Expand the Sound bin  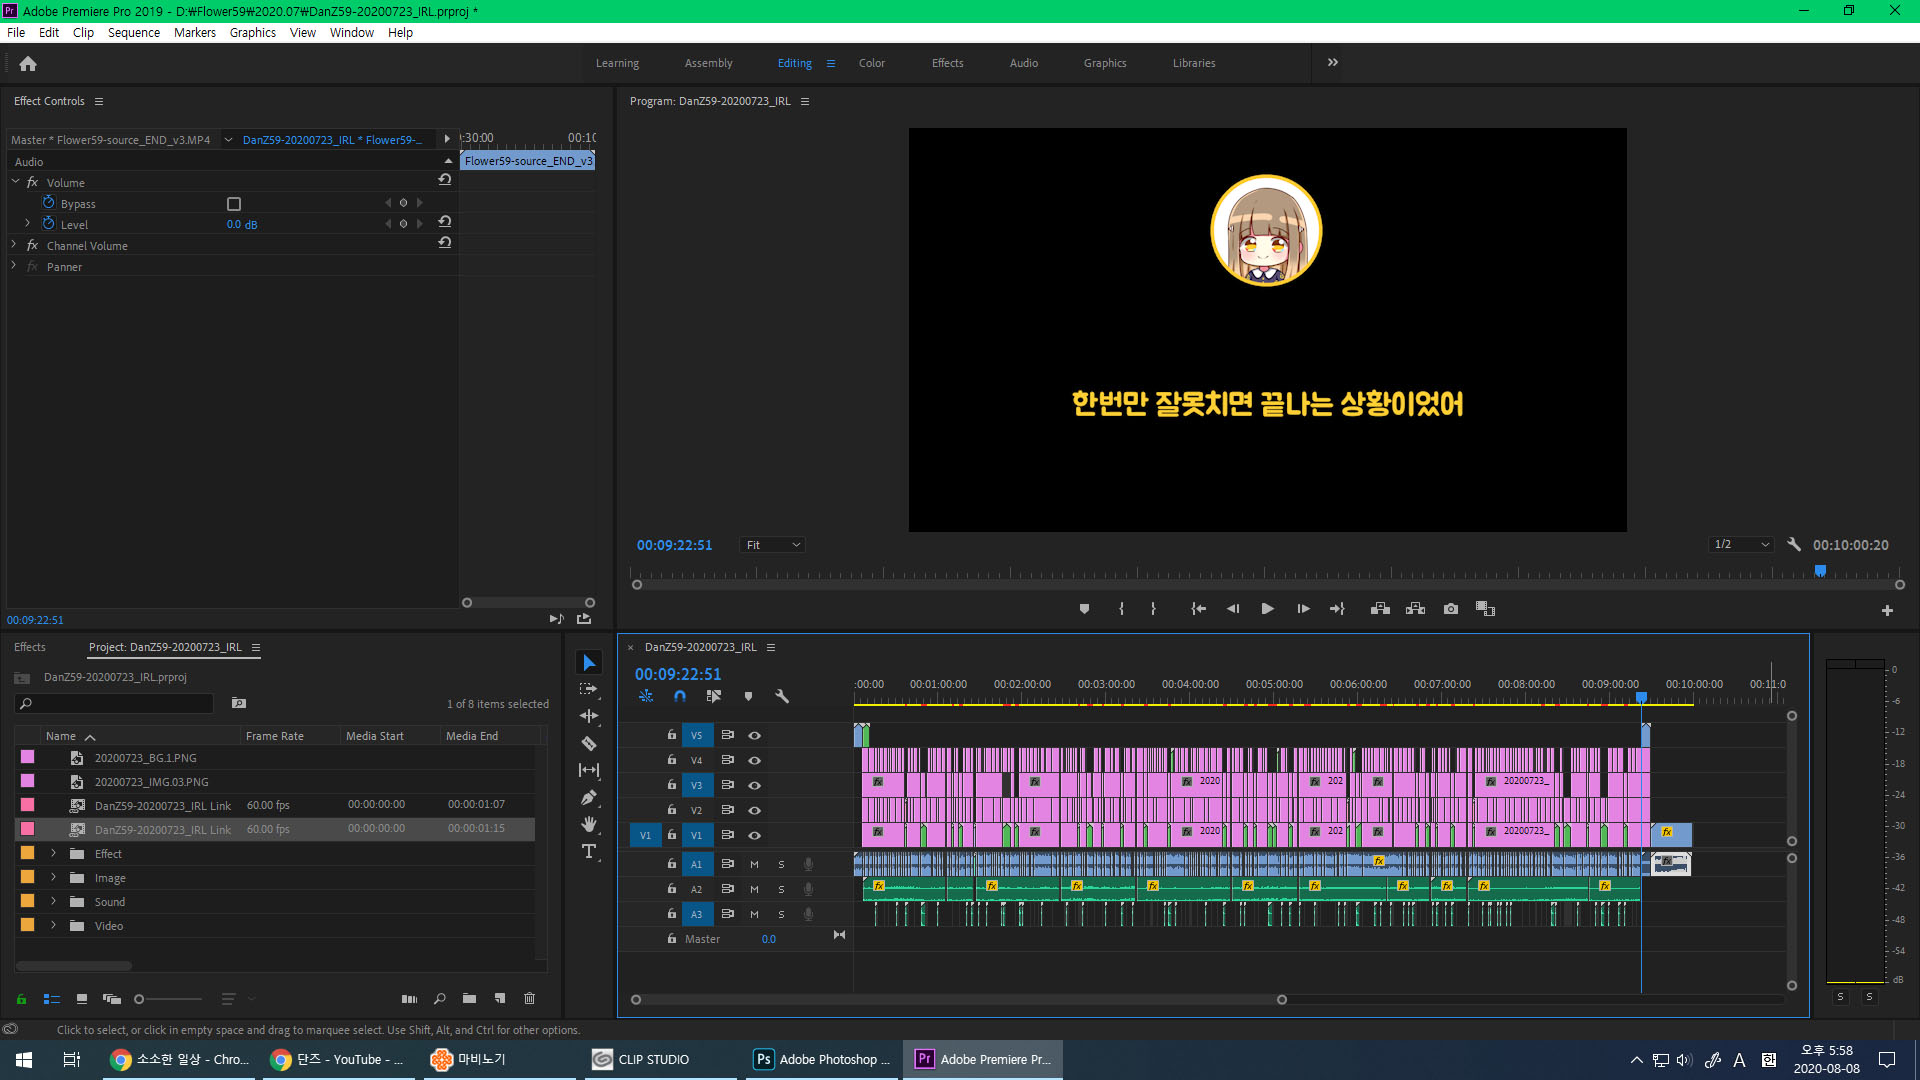pyautogui.click(x=53, y=902)
